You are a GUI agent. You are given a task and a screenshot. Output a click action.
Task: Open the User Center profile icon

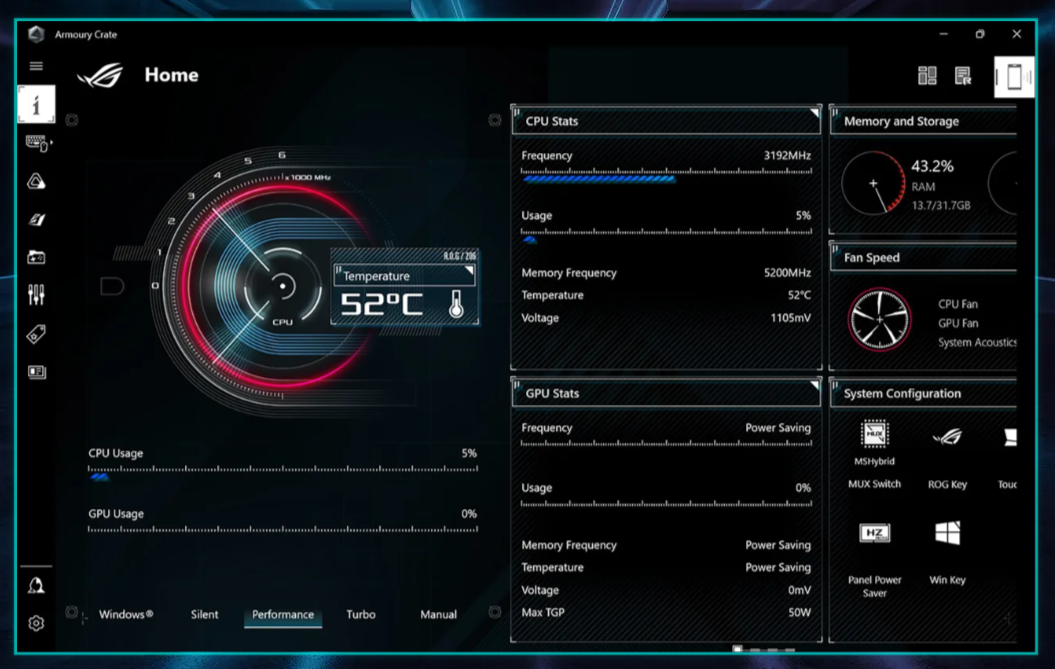tap(36, 586)
